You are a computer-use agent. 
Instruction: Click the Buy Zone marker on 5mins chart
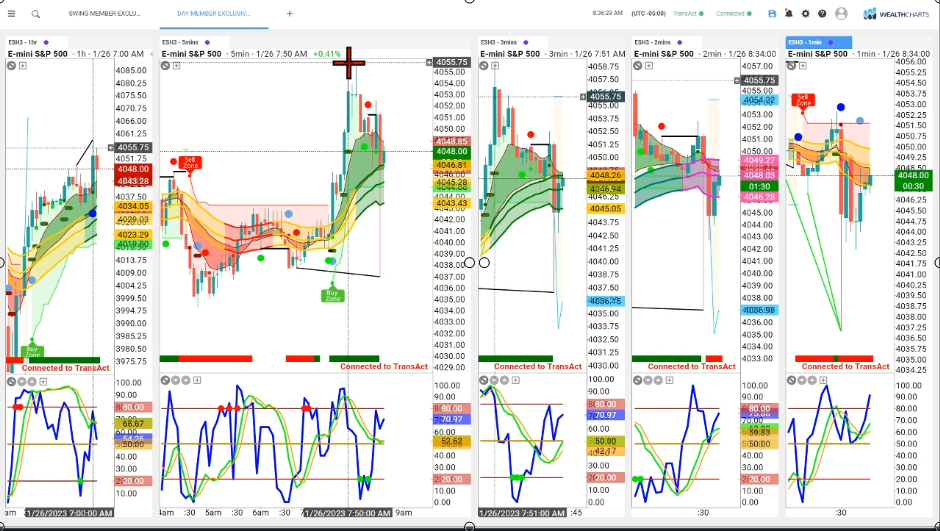[x=333, y=294]
